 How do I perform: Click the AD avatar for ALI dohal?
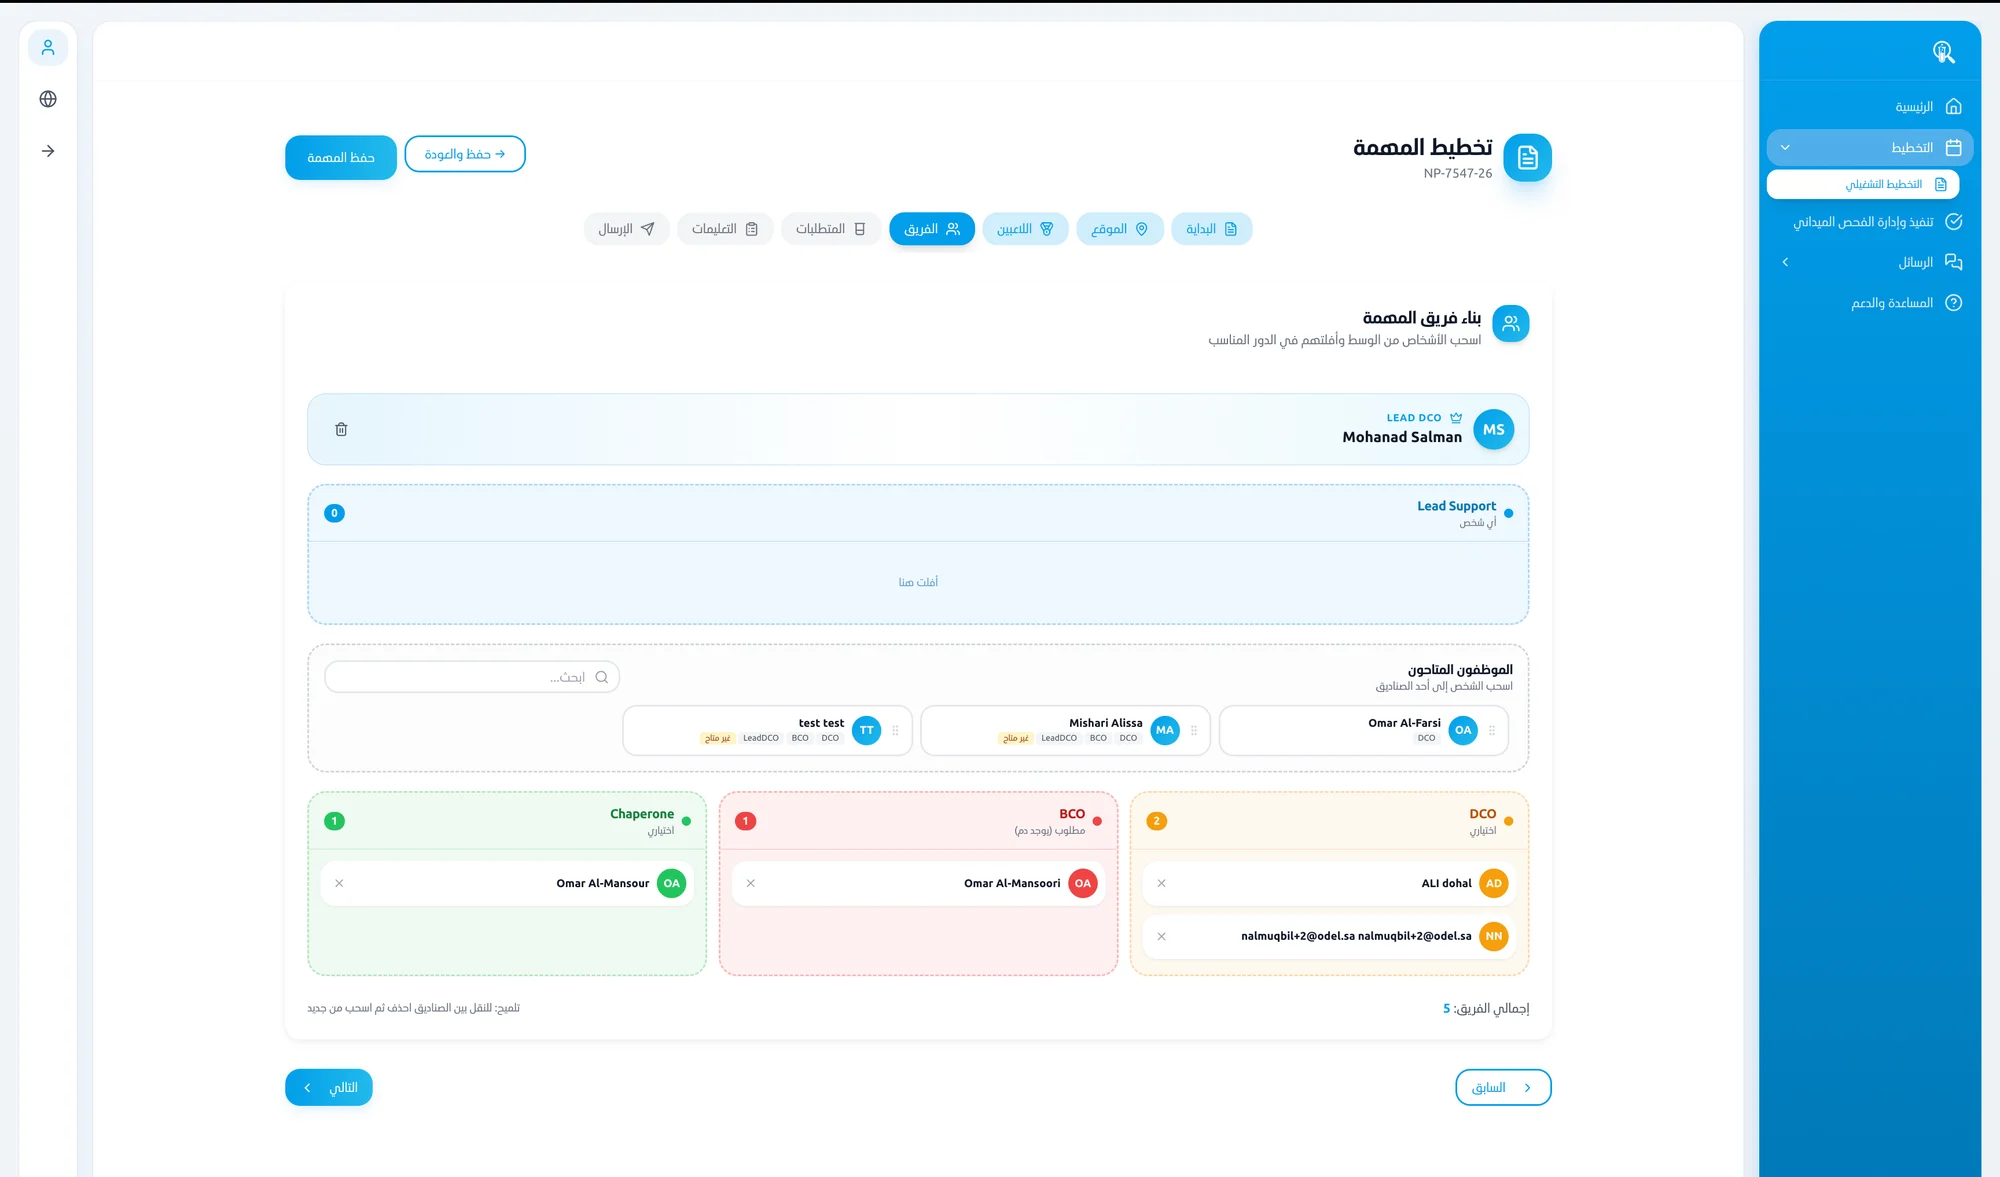1493,883
